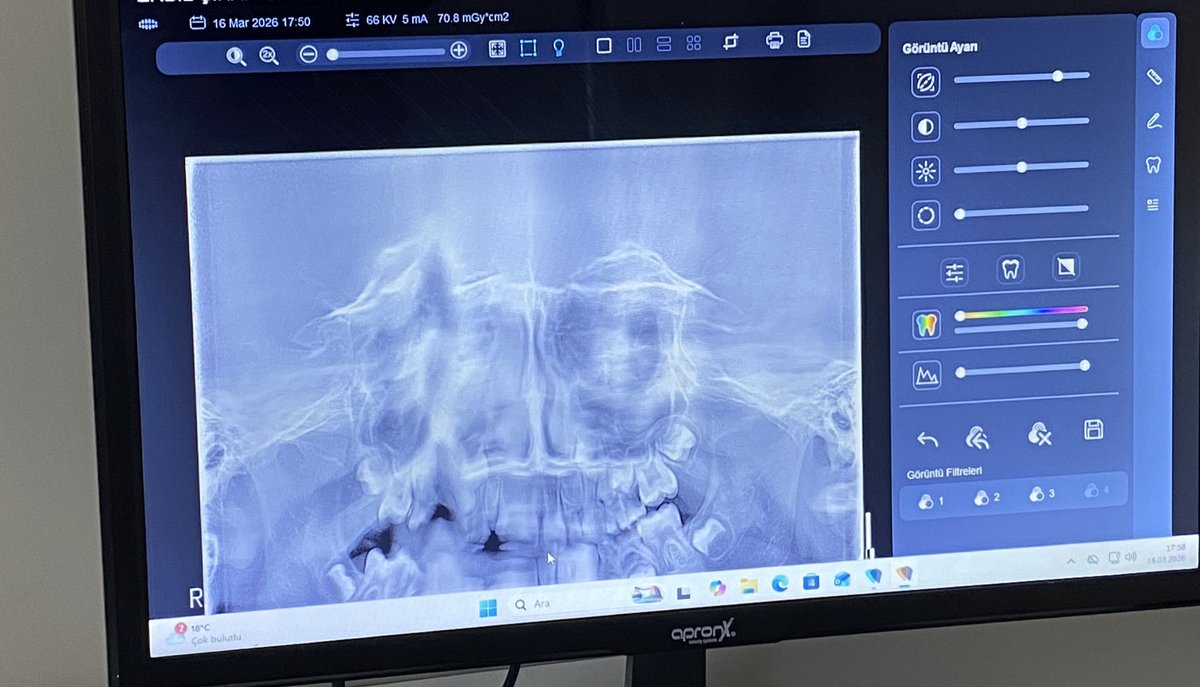Switch to two-column split layout
1200x687 pixels.
tap(634, 45)
